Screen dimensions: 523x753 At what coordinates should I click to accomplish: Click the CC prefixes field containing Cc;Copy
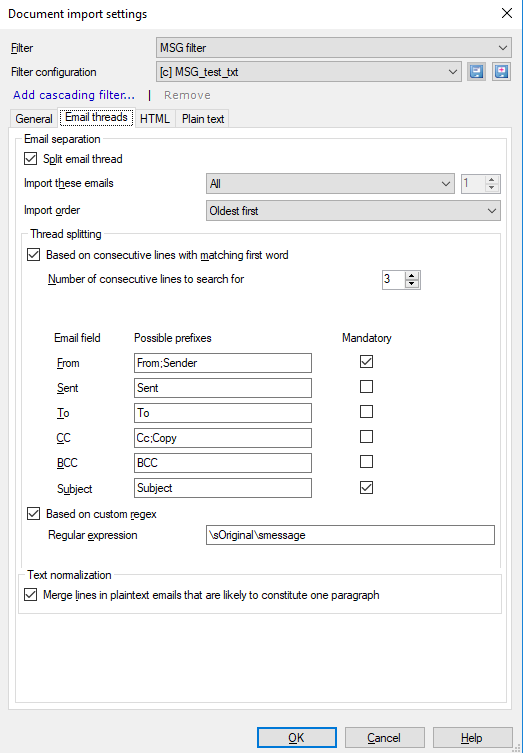coord(223,438)
